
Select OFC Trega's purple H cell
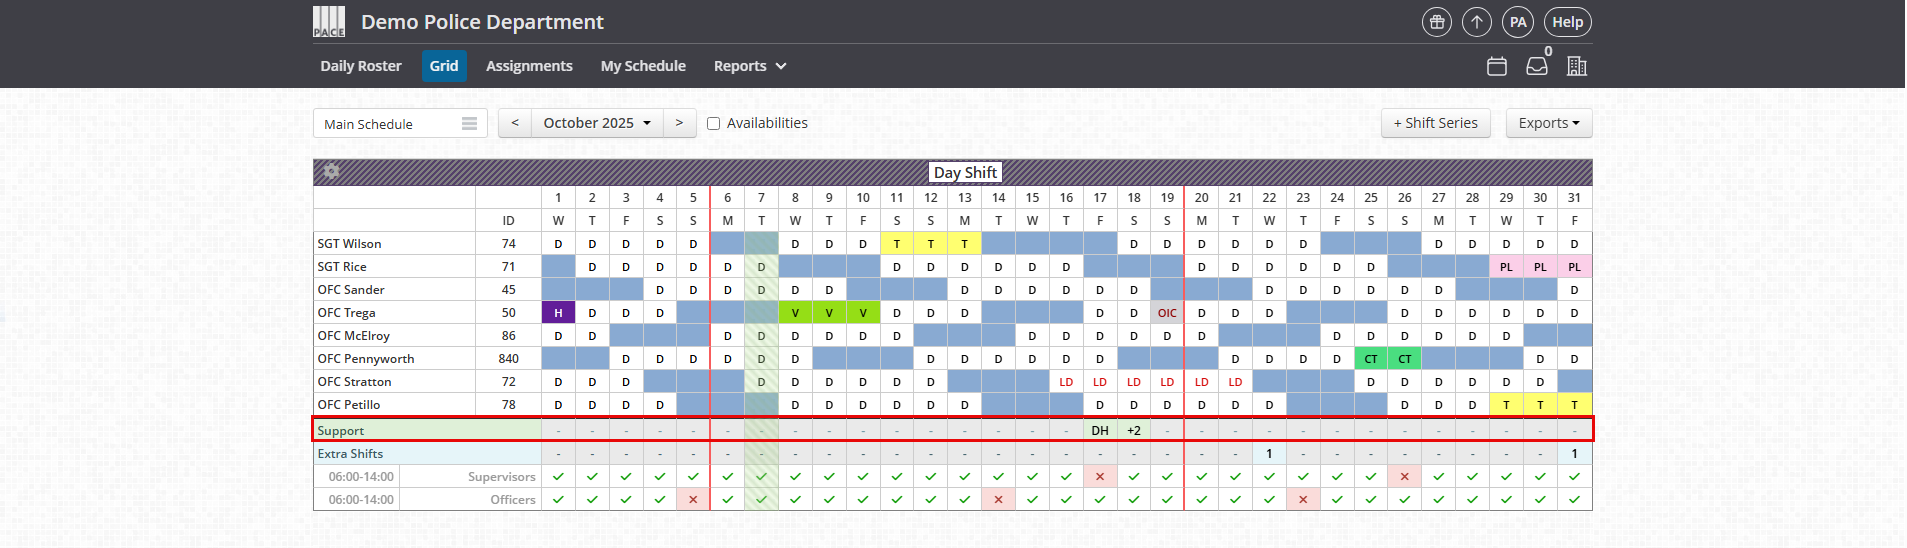click(558, 313)
